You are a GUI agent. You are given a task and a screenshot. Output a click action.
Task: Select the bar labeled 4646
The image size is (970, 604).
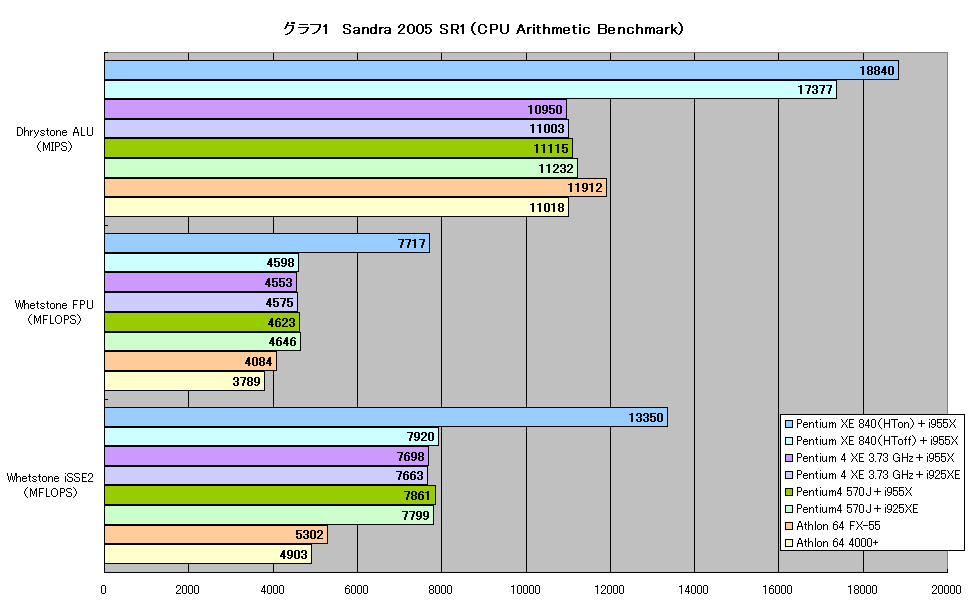(202, 342)
